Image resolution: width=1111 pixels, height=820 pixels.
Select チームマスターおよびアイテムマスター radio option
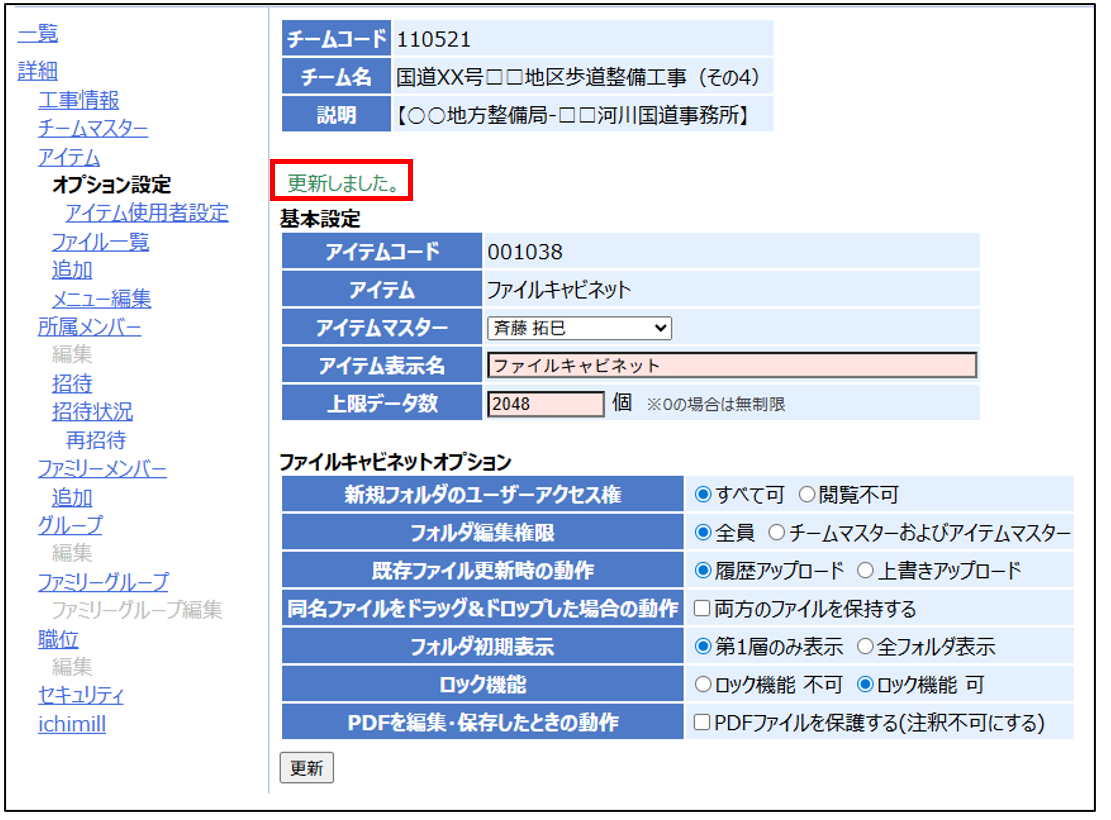click(776, 533)
